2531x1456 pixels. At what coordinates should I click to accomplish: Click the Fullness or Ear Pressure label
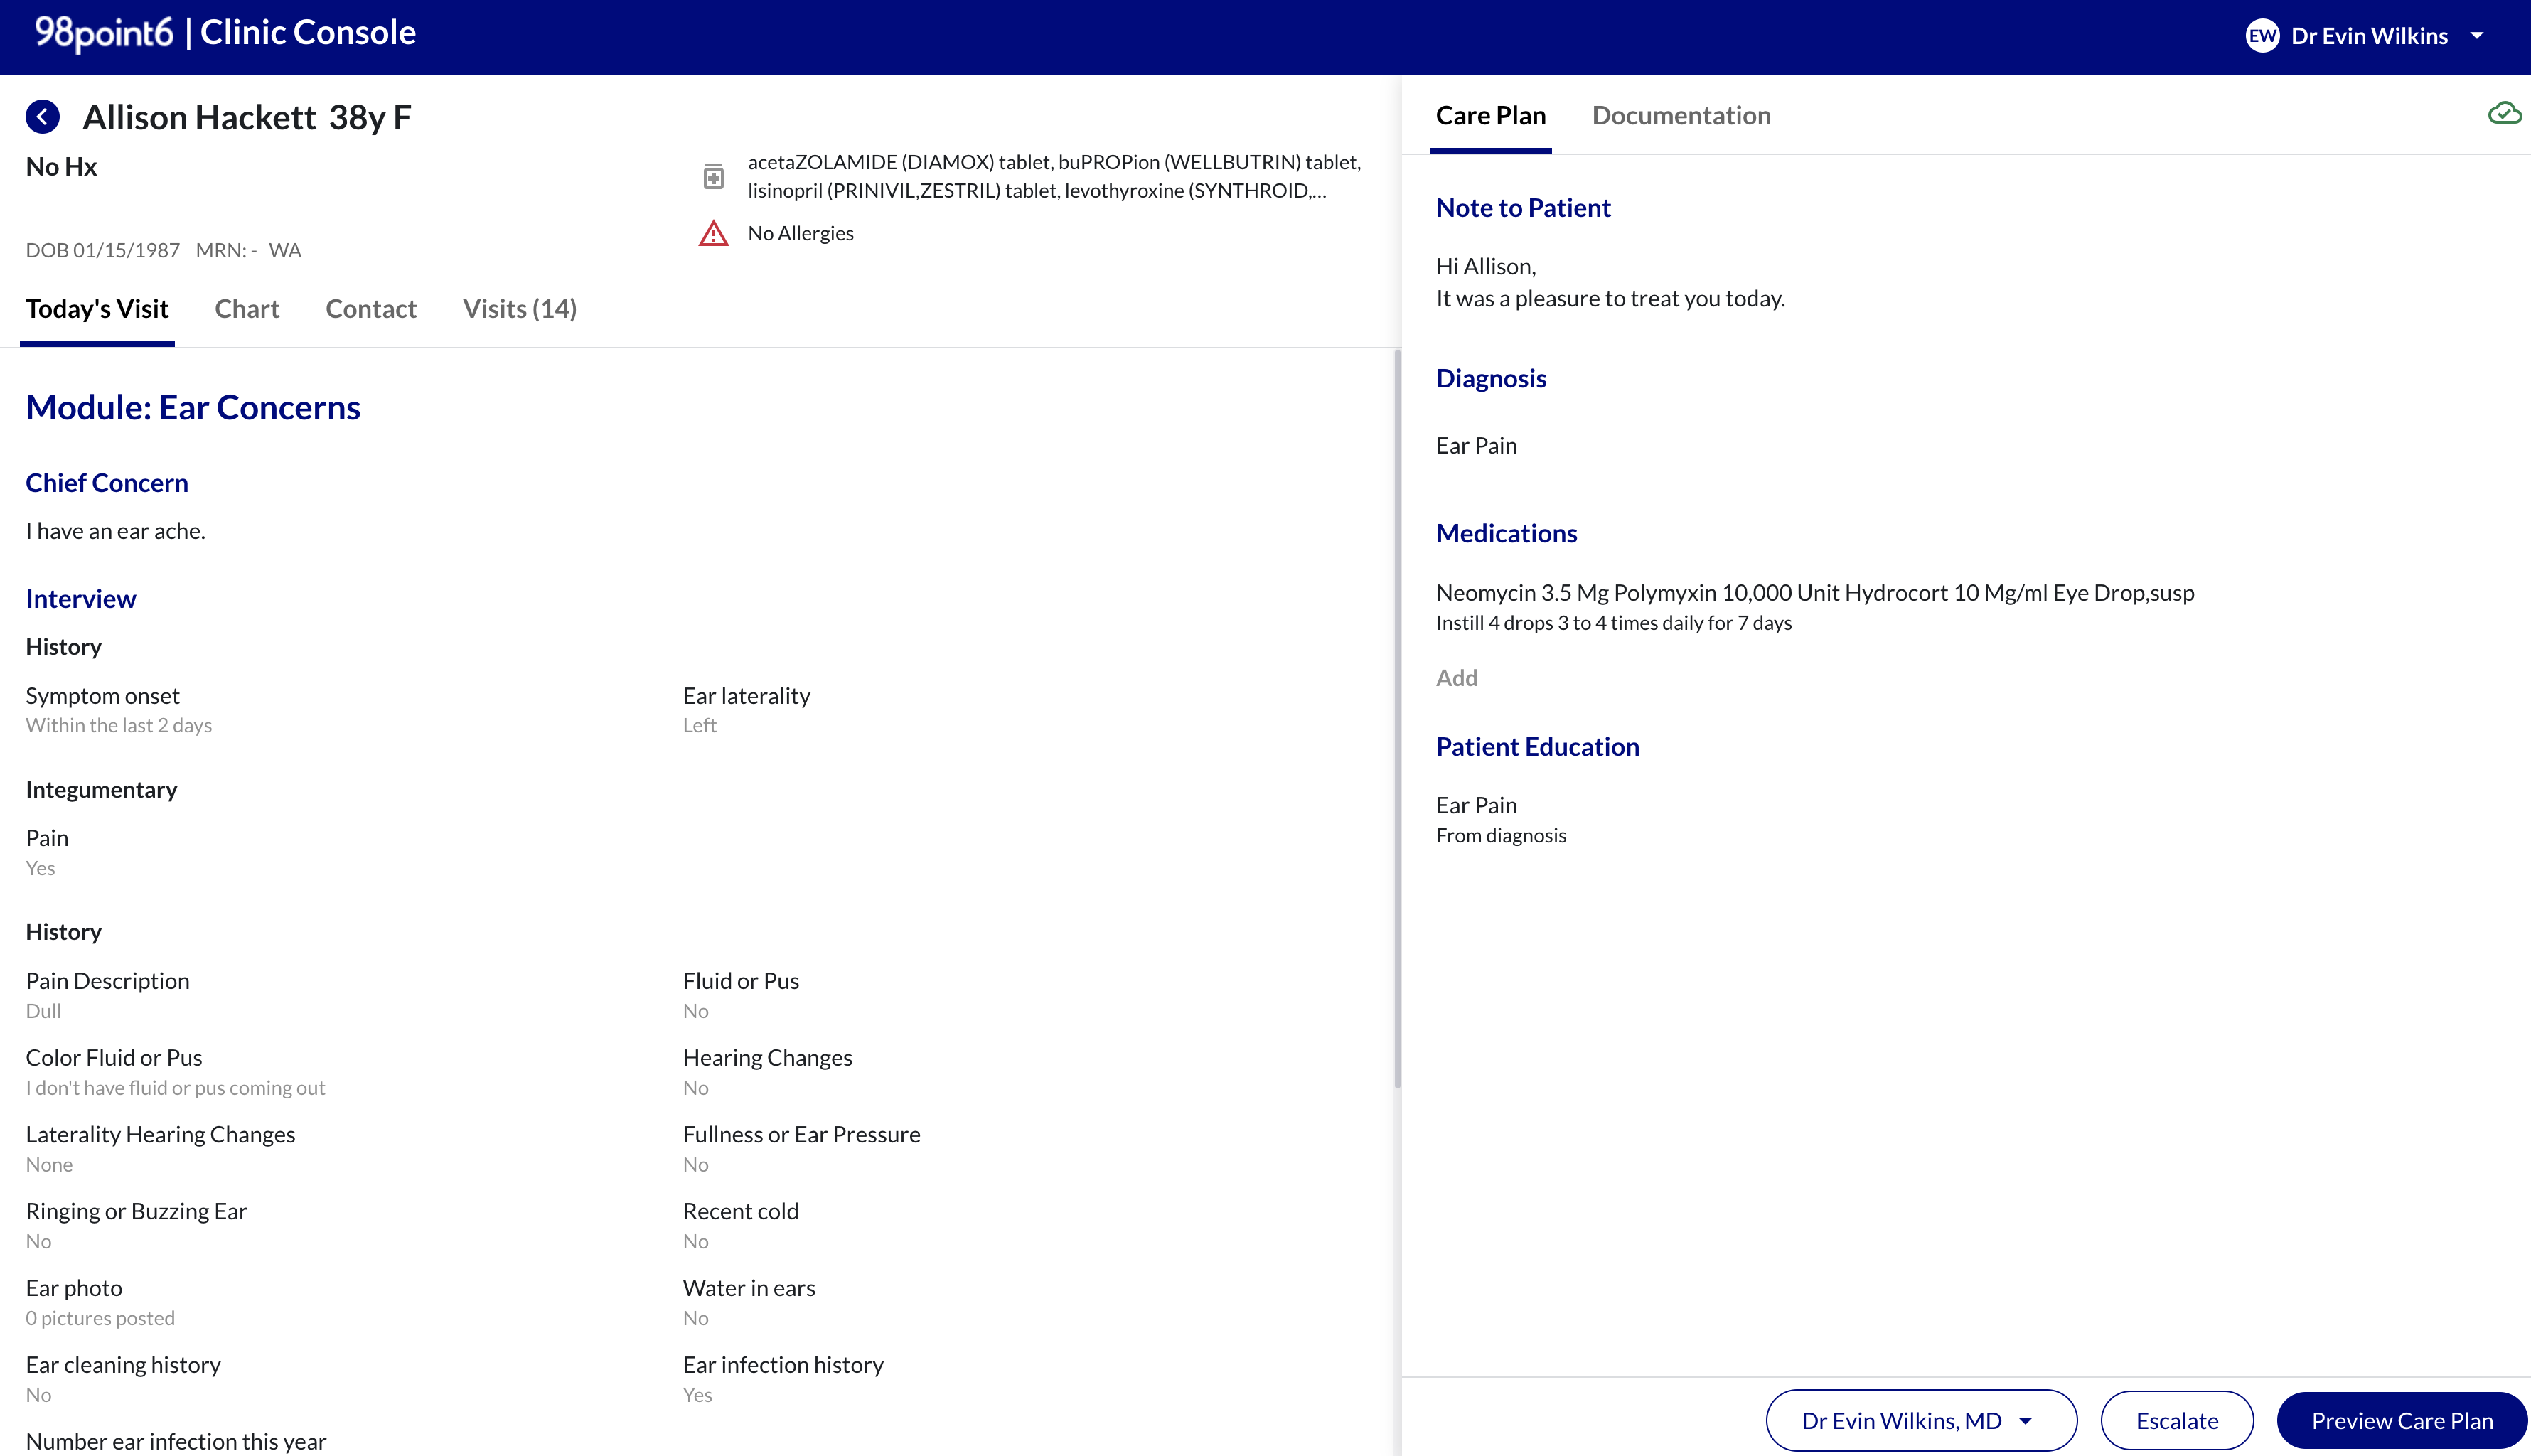[801, 1134]
